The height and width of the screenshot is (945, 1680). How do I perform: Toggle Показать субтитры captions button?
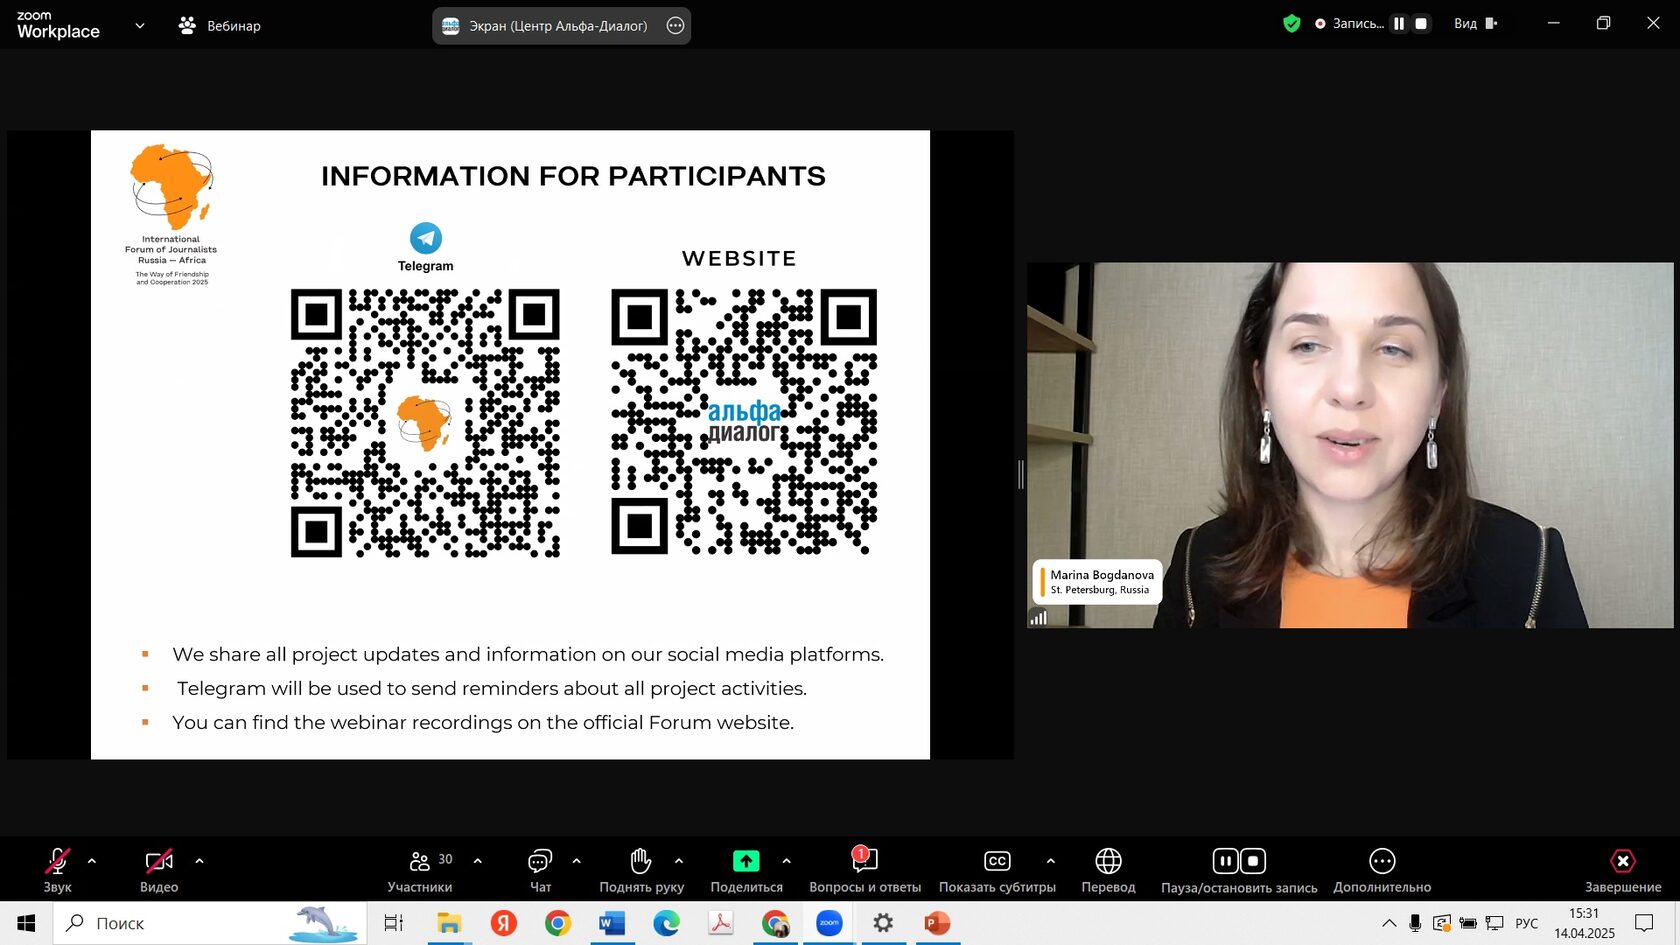pos(997,870)
